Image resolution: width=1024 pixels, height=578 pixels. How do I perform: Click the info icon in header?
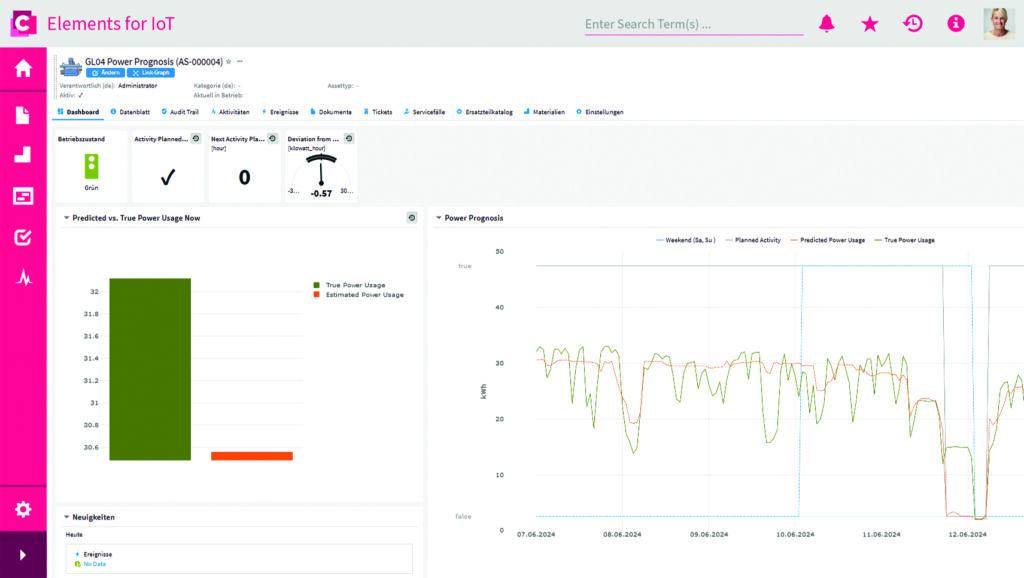point(956,24)
